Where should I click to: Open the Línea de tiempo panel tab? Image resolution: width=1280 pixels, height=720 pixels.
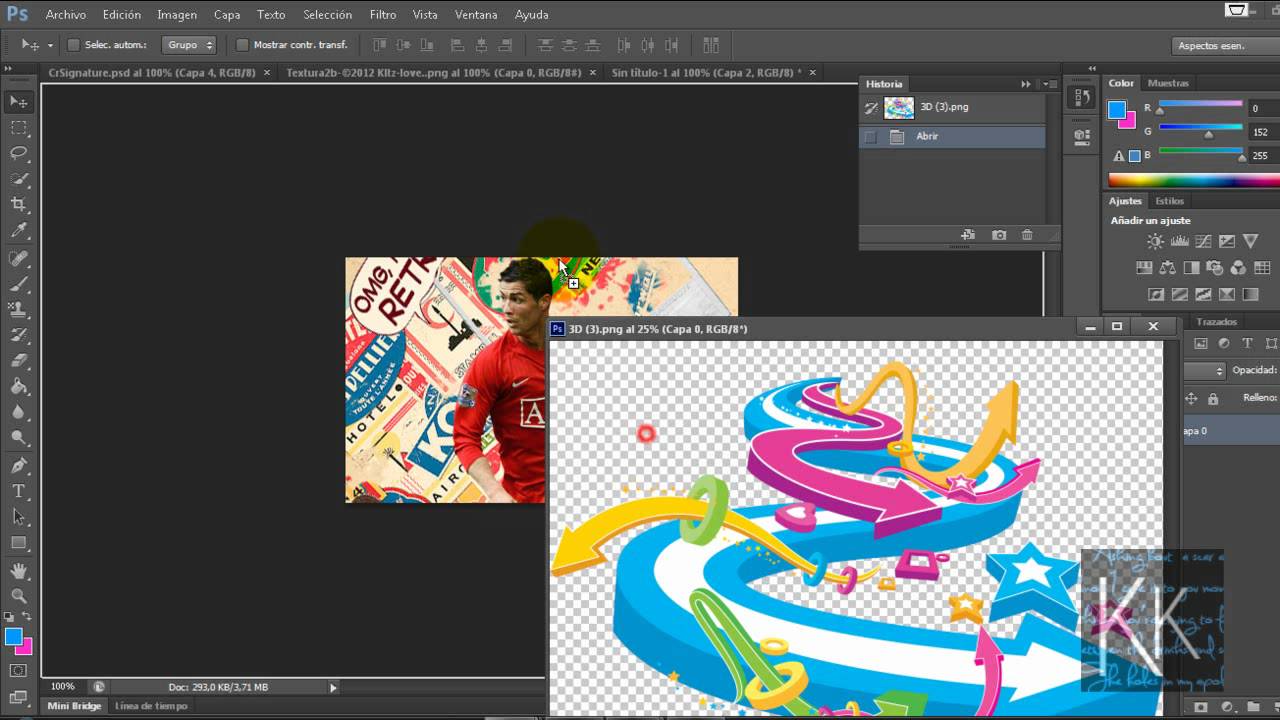(x=151, y=706)
